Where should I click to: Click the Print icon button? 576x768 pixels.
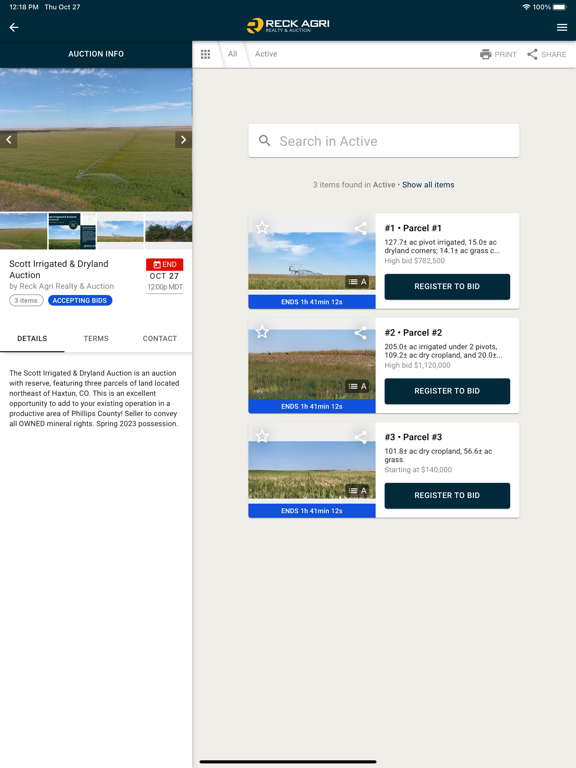point(498,54)
